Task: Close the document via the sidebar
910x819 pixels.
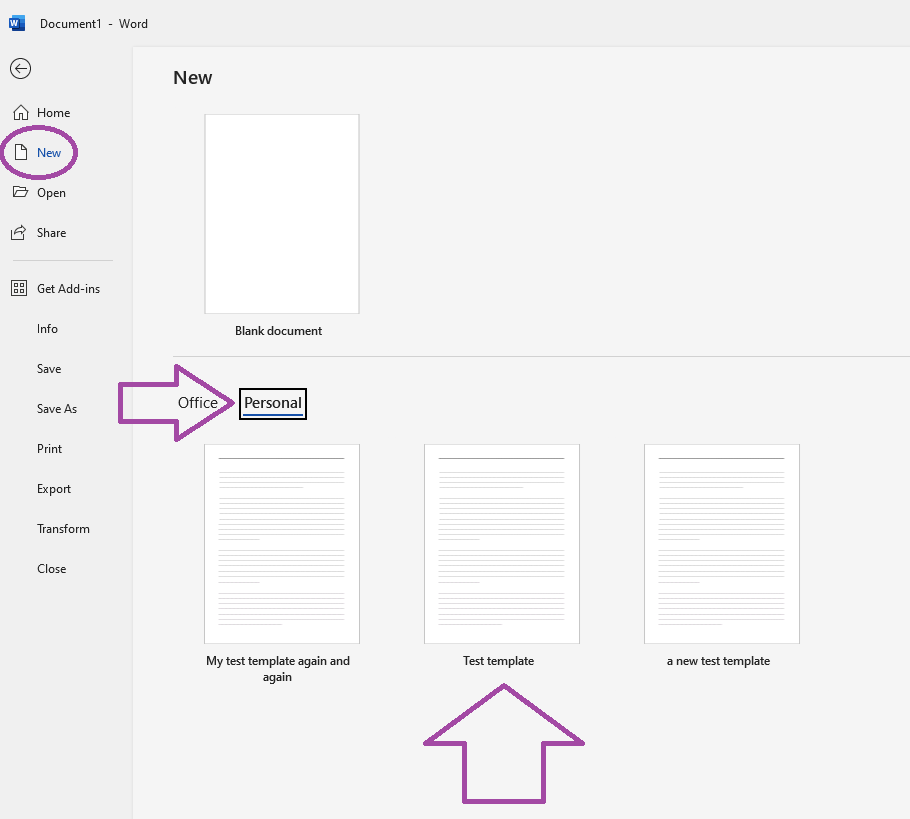Action: [51, 568]
